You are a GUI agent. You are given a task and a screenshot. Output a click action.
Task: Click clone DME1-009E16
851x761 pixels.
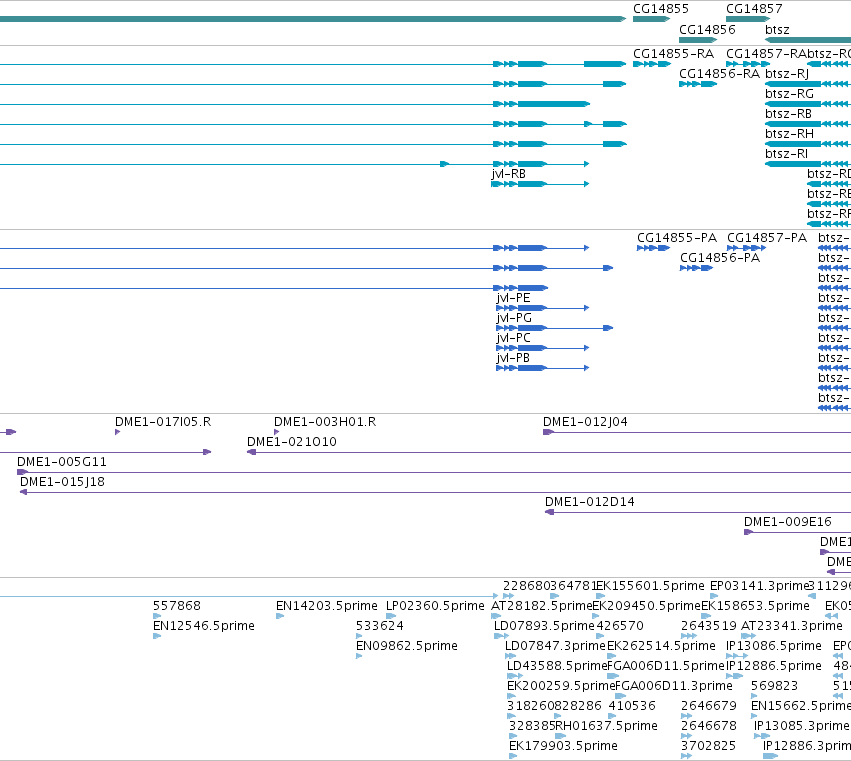click(788, 522)
